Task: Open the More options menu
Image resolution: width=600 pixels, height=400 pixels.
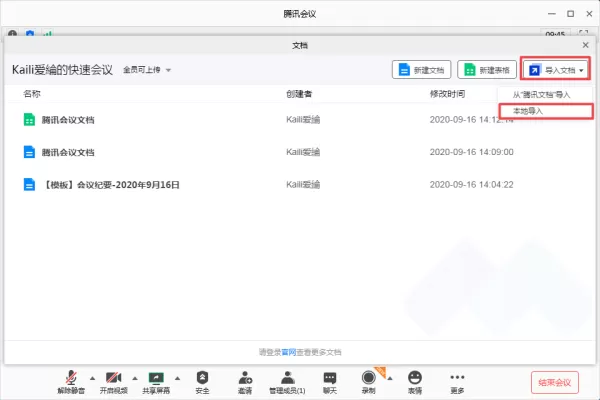Action: pos(457,382)
